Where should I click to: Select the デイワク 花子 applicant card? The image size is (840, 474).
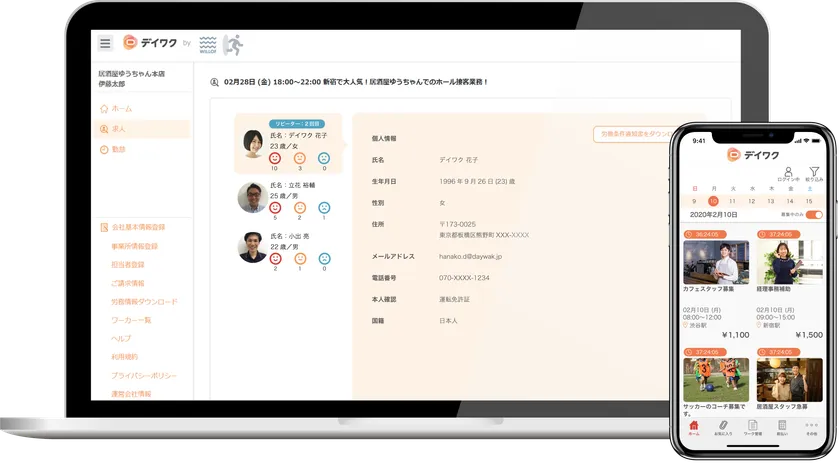click(288, 144)
